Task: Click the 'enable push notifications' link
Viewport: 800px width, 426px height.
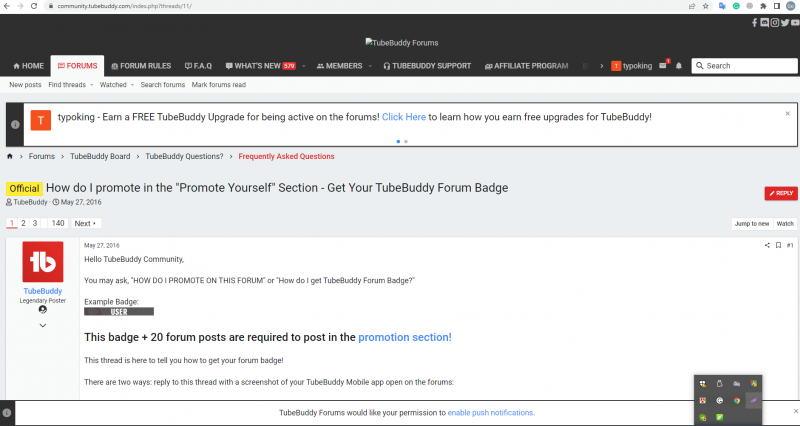Action: pyautogui.click(x=490, y=412)
